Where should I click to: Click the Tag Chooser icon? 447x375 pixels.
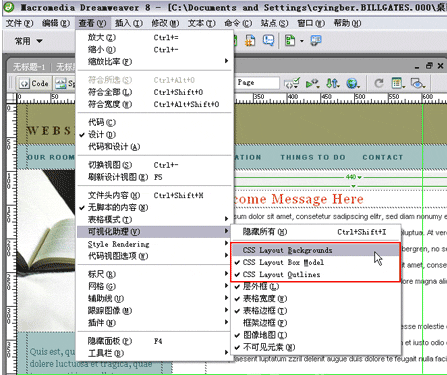coord(315,40)
